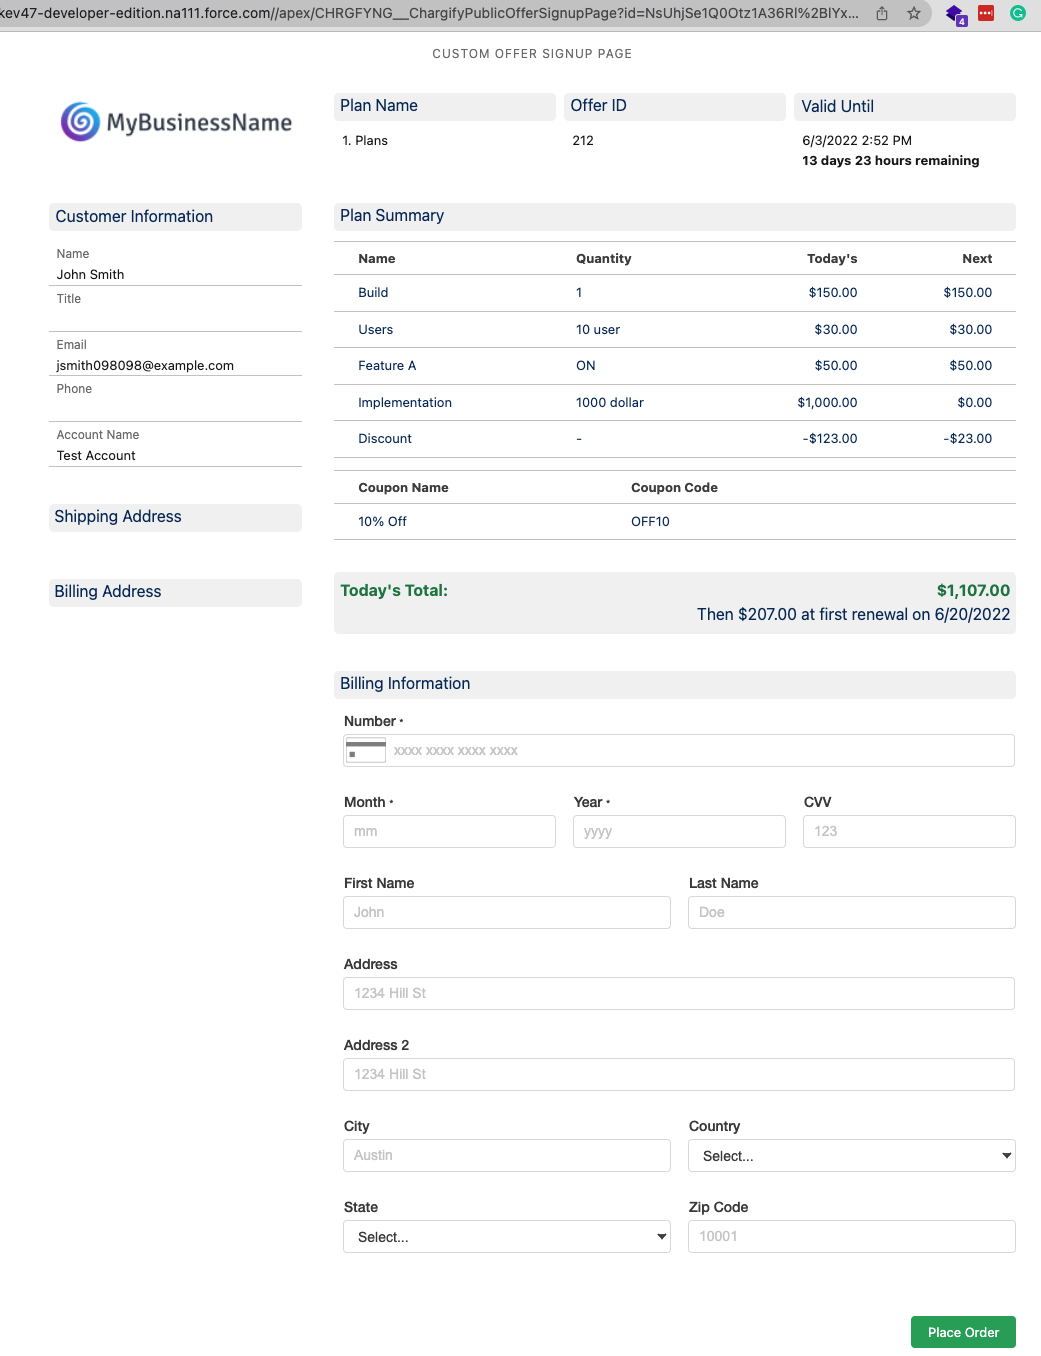Image resolution: width=1041 pixels, height=1356 pixels.
Task: Click the First Name text field
Action: [x=506, y=912]
